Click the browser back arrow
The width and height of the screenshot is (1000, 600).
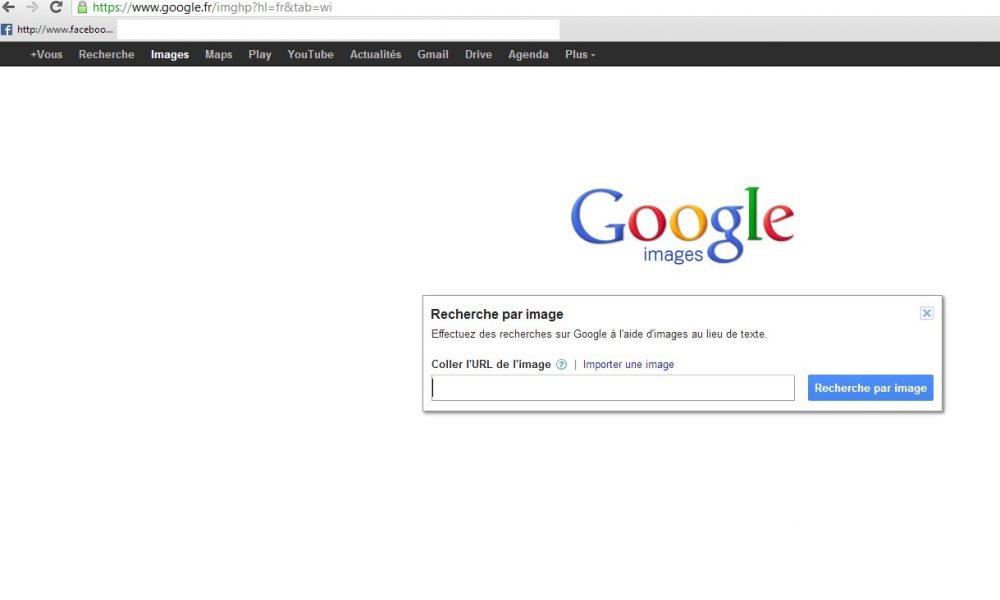point(9,7)
